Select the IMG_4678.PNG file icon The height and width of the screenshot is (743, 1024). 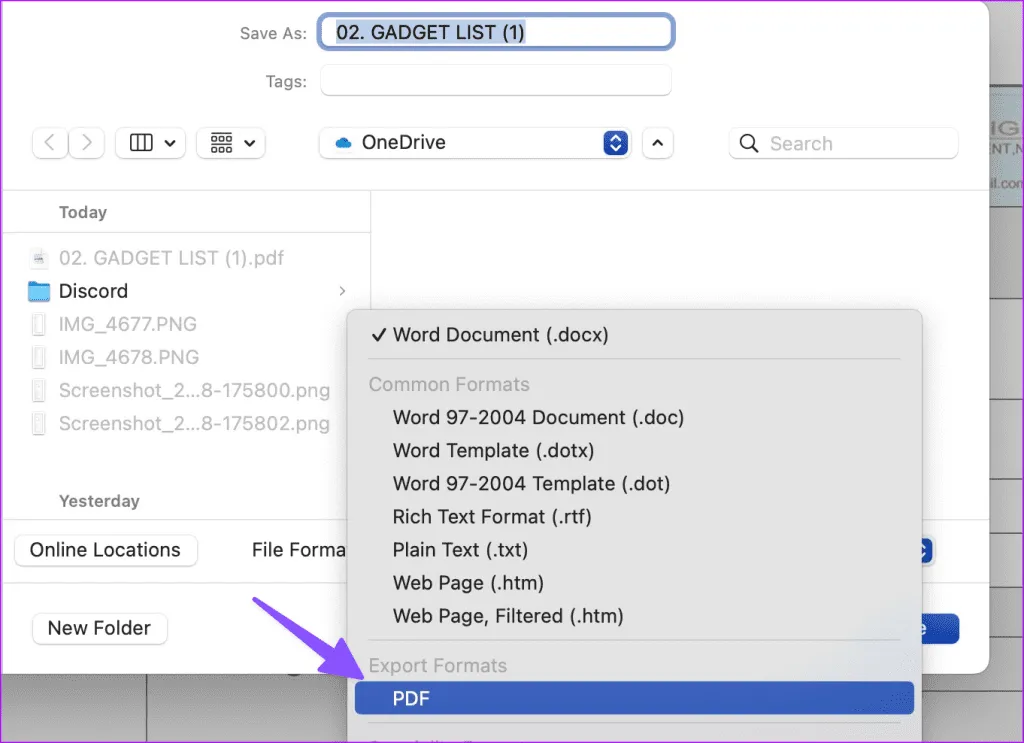(x=39, y=357)
